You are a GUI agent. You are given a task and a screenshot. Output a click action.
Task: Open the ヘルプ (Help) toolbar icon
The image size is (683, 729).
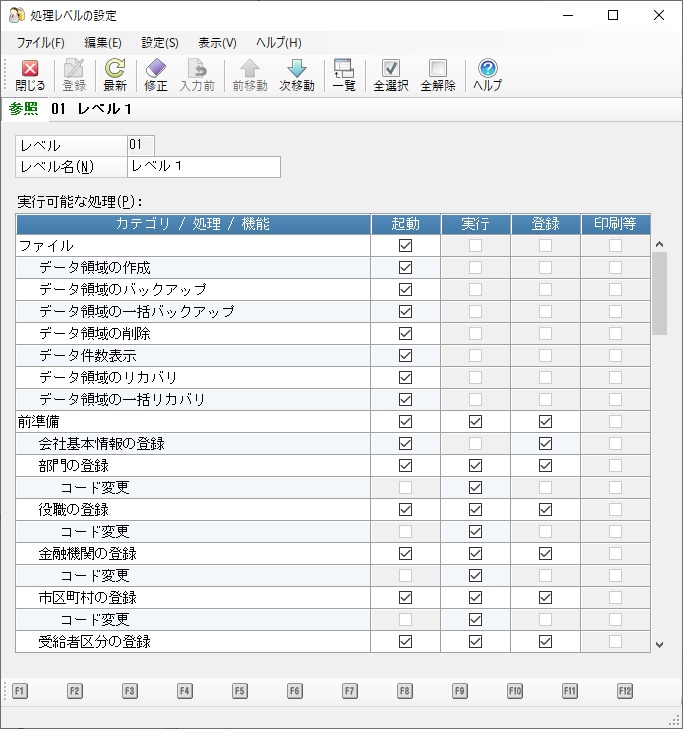[x=487, y=69]
